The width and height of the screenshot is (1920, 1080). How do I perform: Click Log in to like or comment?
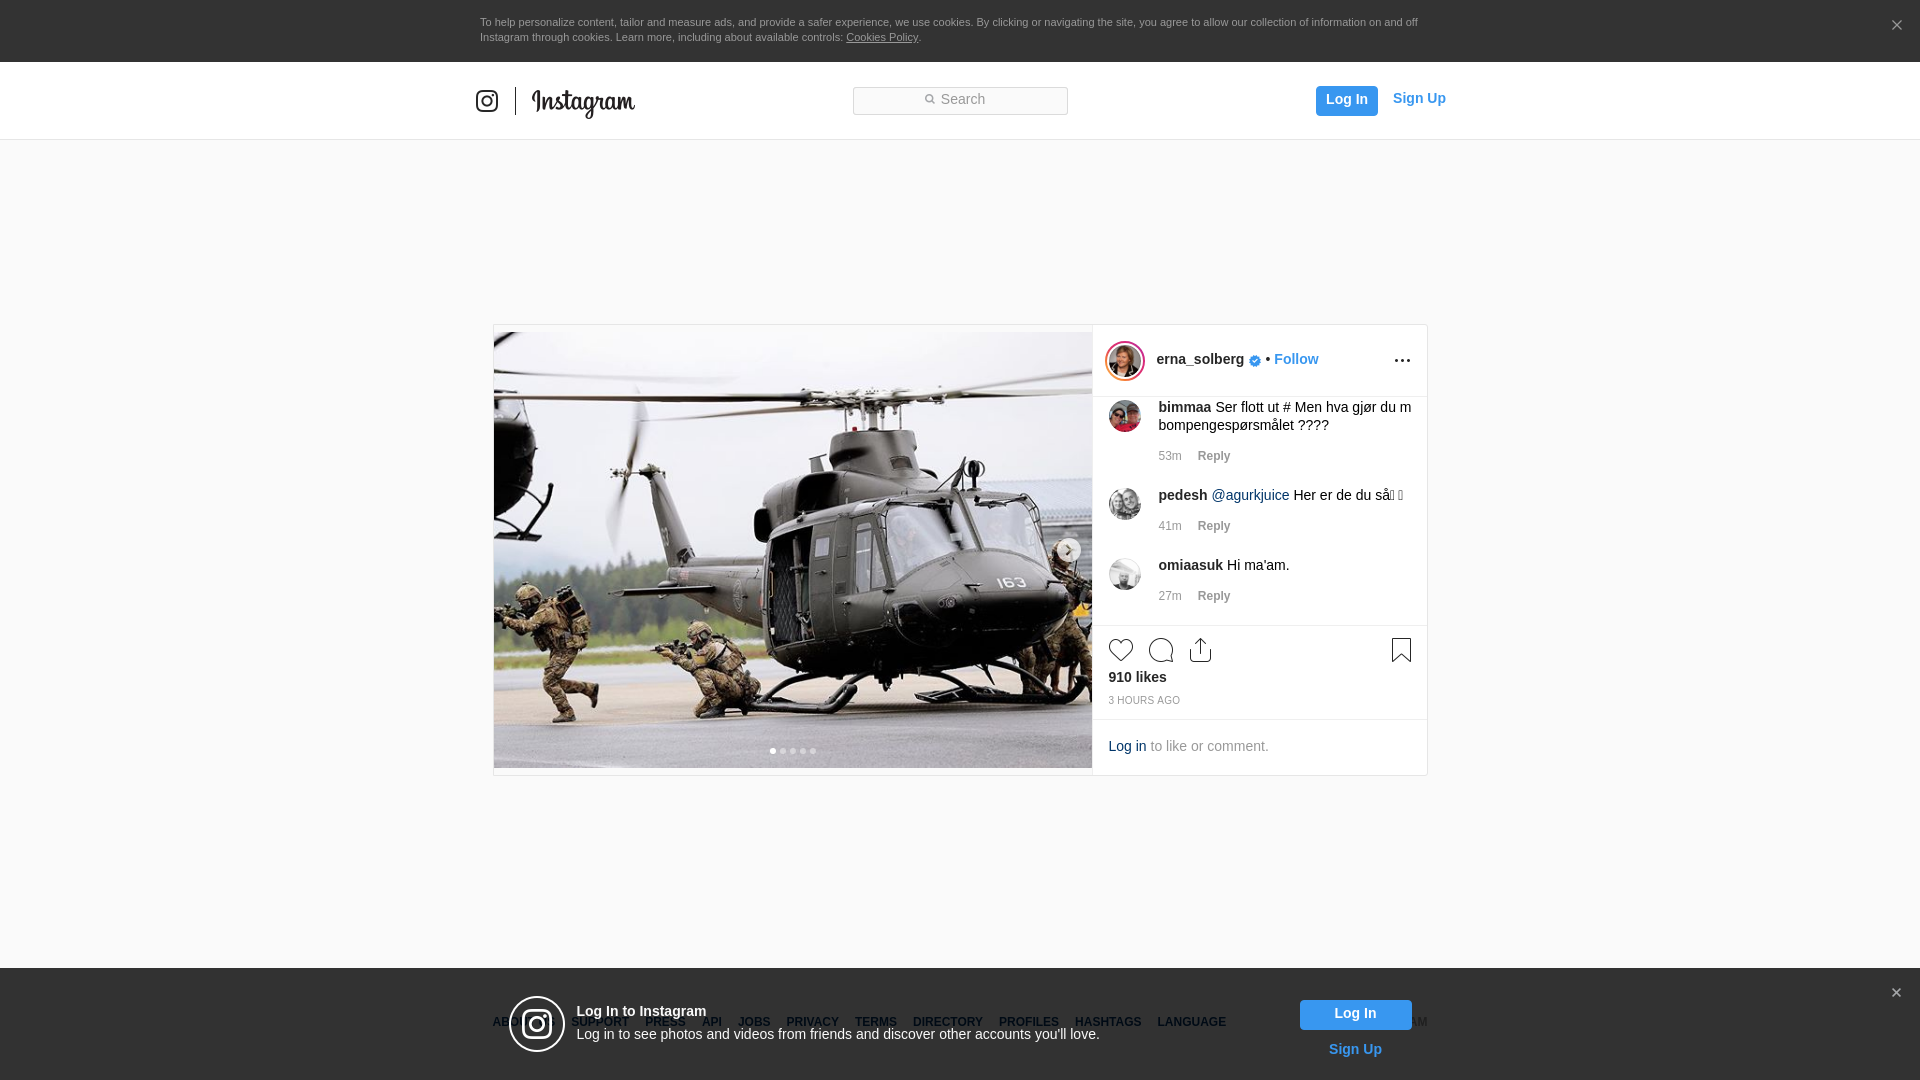[x=1127, y=746]
